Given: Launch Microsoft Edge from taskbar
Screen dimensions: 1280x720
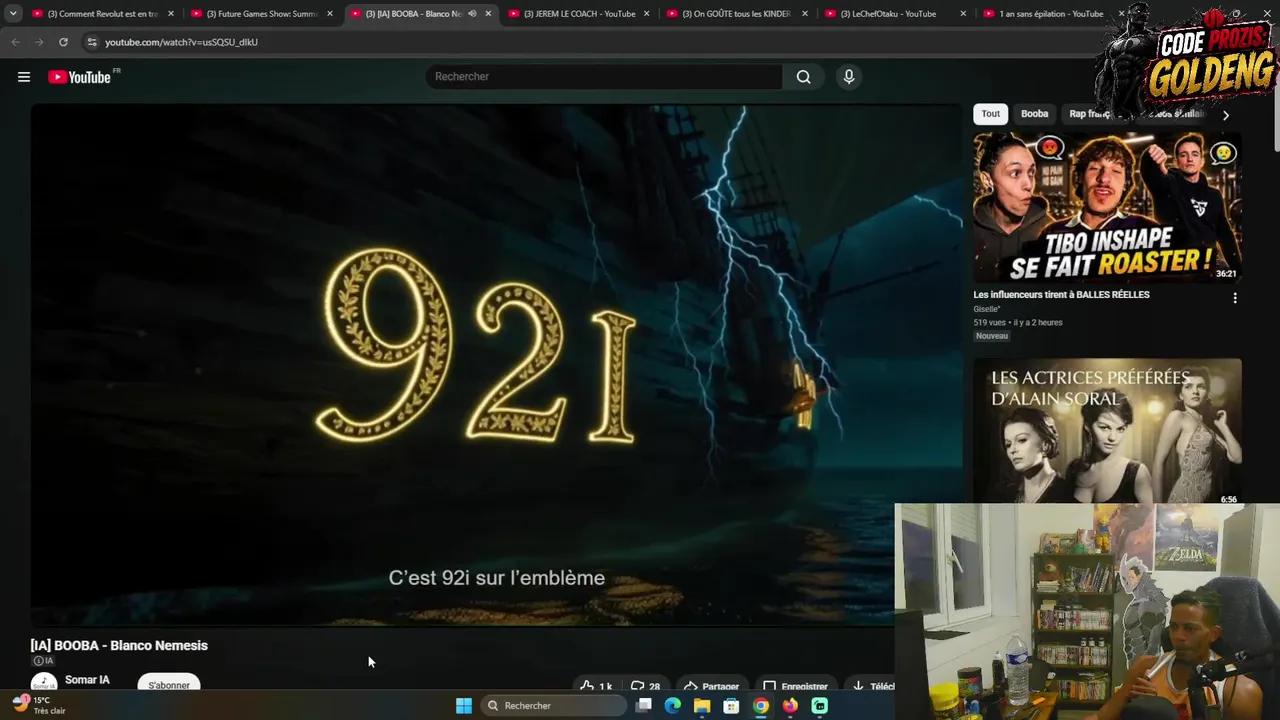Looking at the screenshot, I should pos(673,706).
